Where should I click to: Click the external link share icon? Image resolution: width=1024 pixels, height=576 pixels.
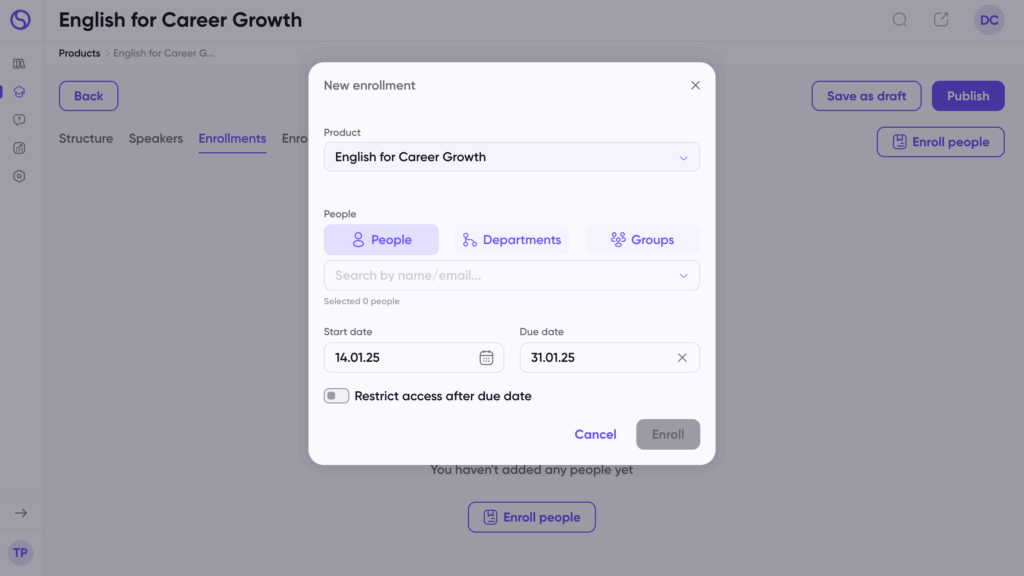coord(940,20)
